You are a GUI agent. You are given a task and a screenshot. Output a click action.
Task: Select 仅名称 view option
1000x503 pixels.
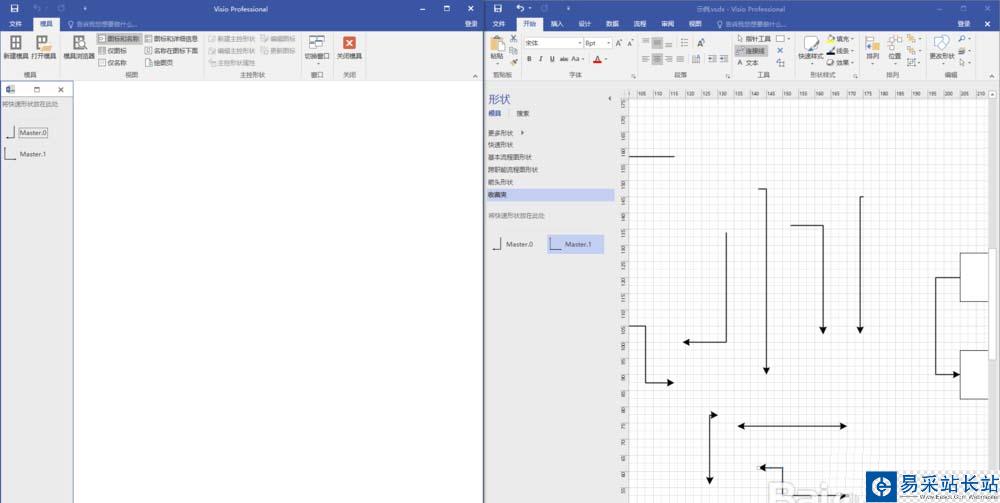tap(113, 62)
